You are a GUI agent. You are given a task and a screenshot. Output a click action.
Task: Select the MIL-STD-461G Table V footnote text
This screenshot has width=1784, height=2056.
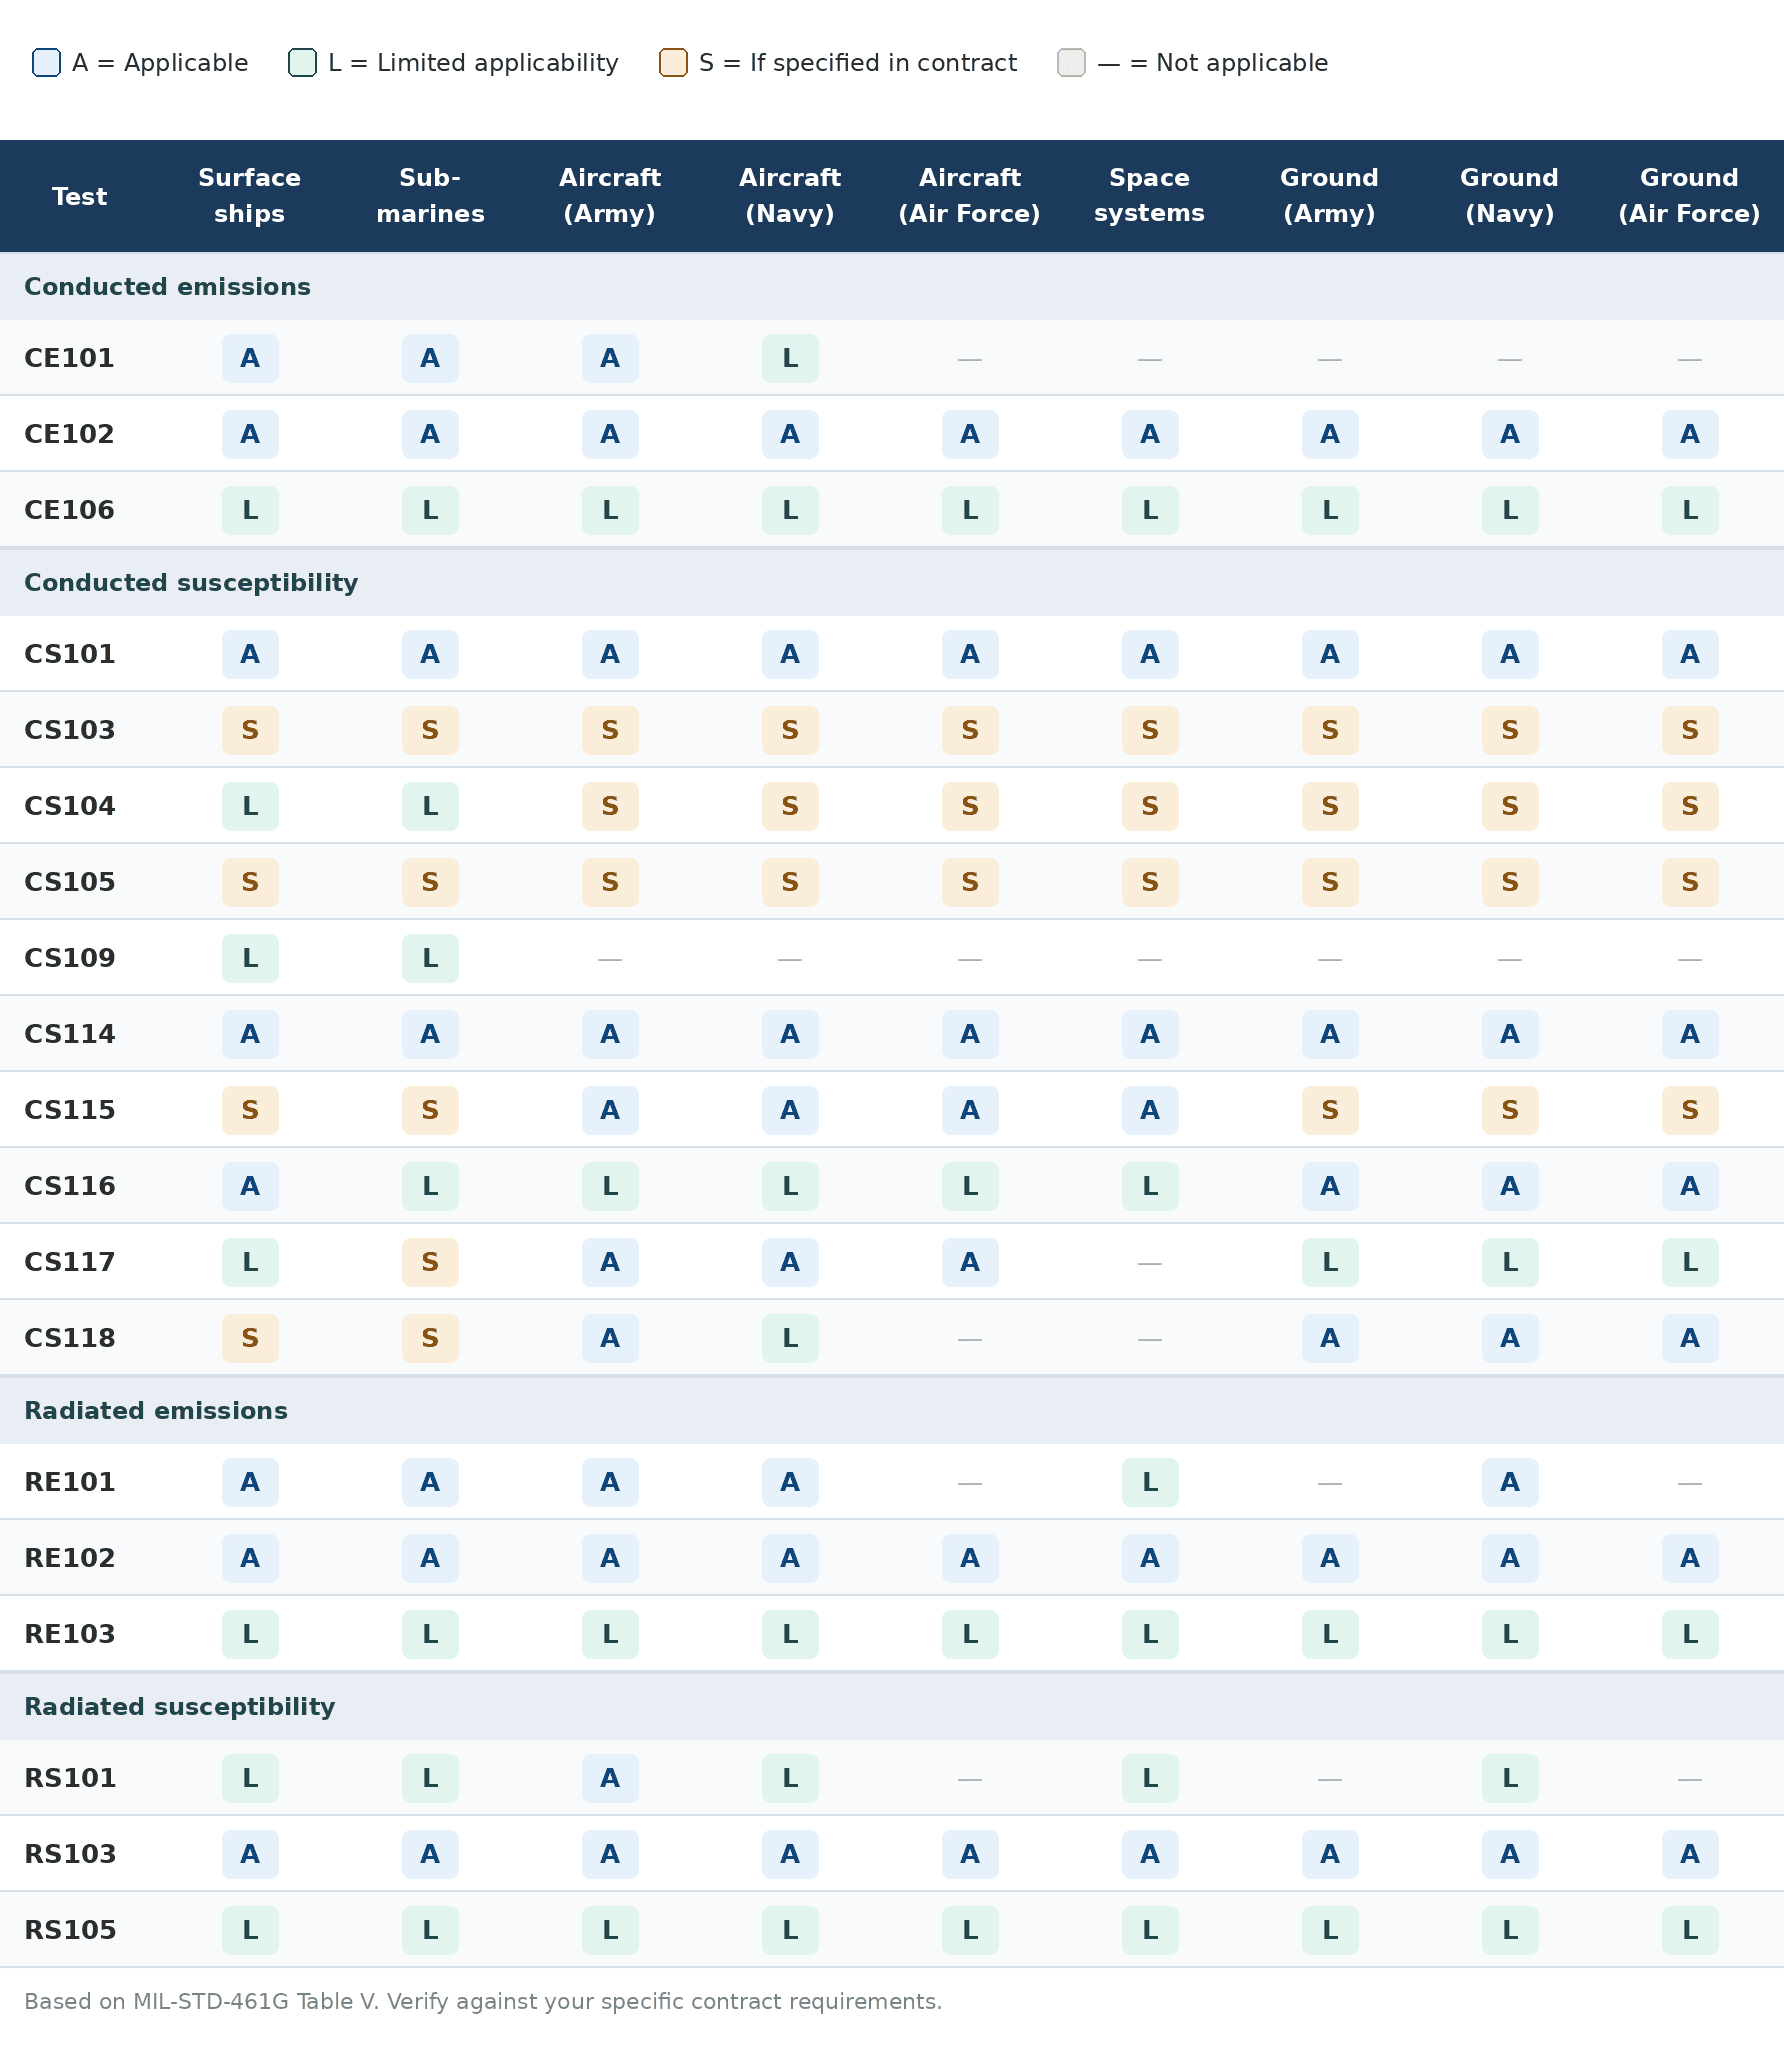pyautogui.click(x=483, y=2001)
